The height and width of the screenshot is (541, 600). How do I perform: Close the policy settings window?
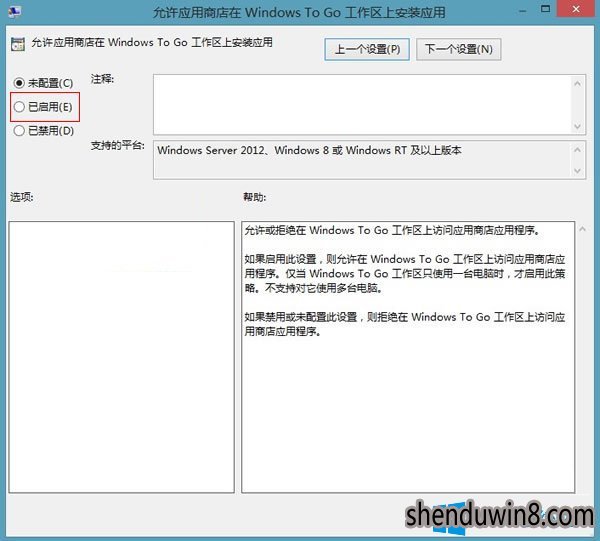(x=576, y=9)
